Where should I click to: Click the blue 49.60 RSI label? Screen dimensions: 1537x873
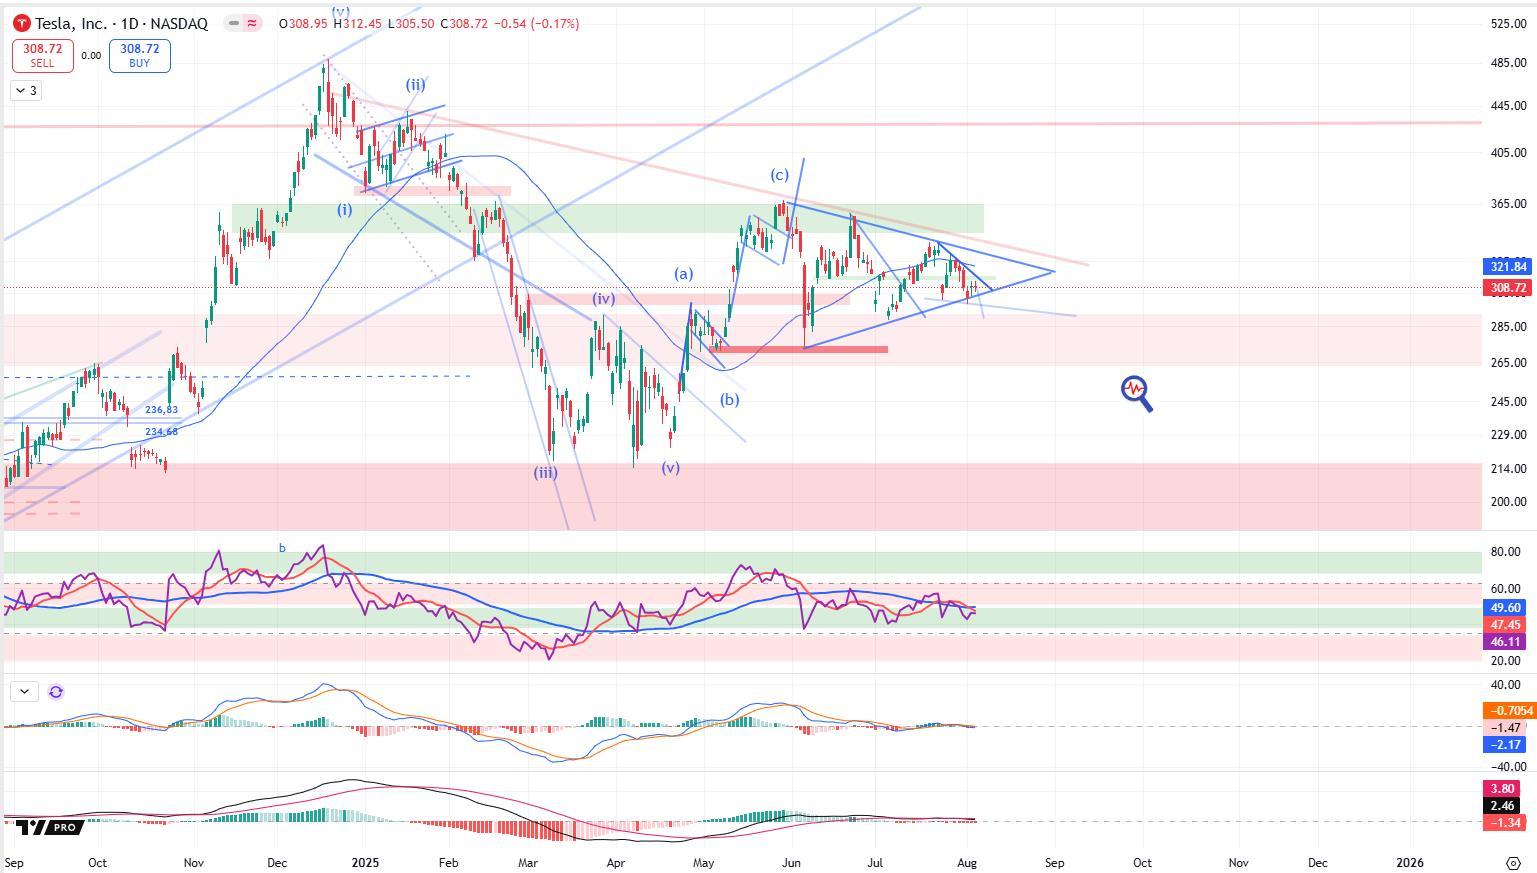(1506, 608)
